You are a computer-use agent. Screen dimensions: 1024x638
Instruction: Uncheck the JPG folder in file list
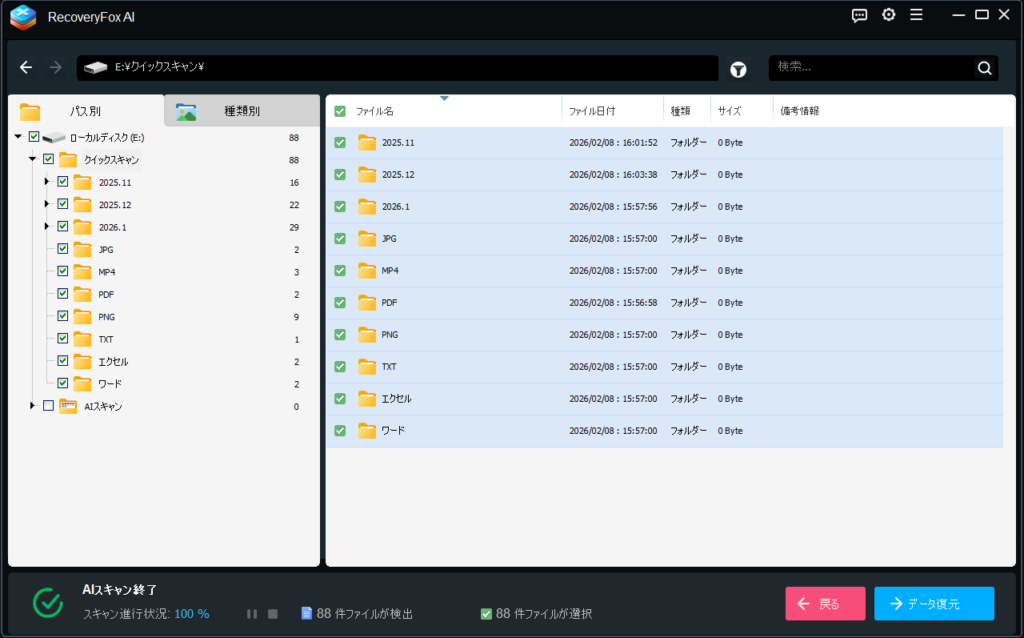point(340,239)
